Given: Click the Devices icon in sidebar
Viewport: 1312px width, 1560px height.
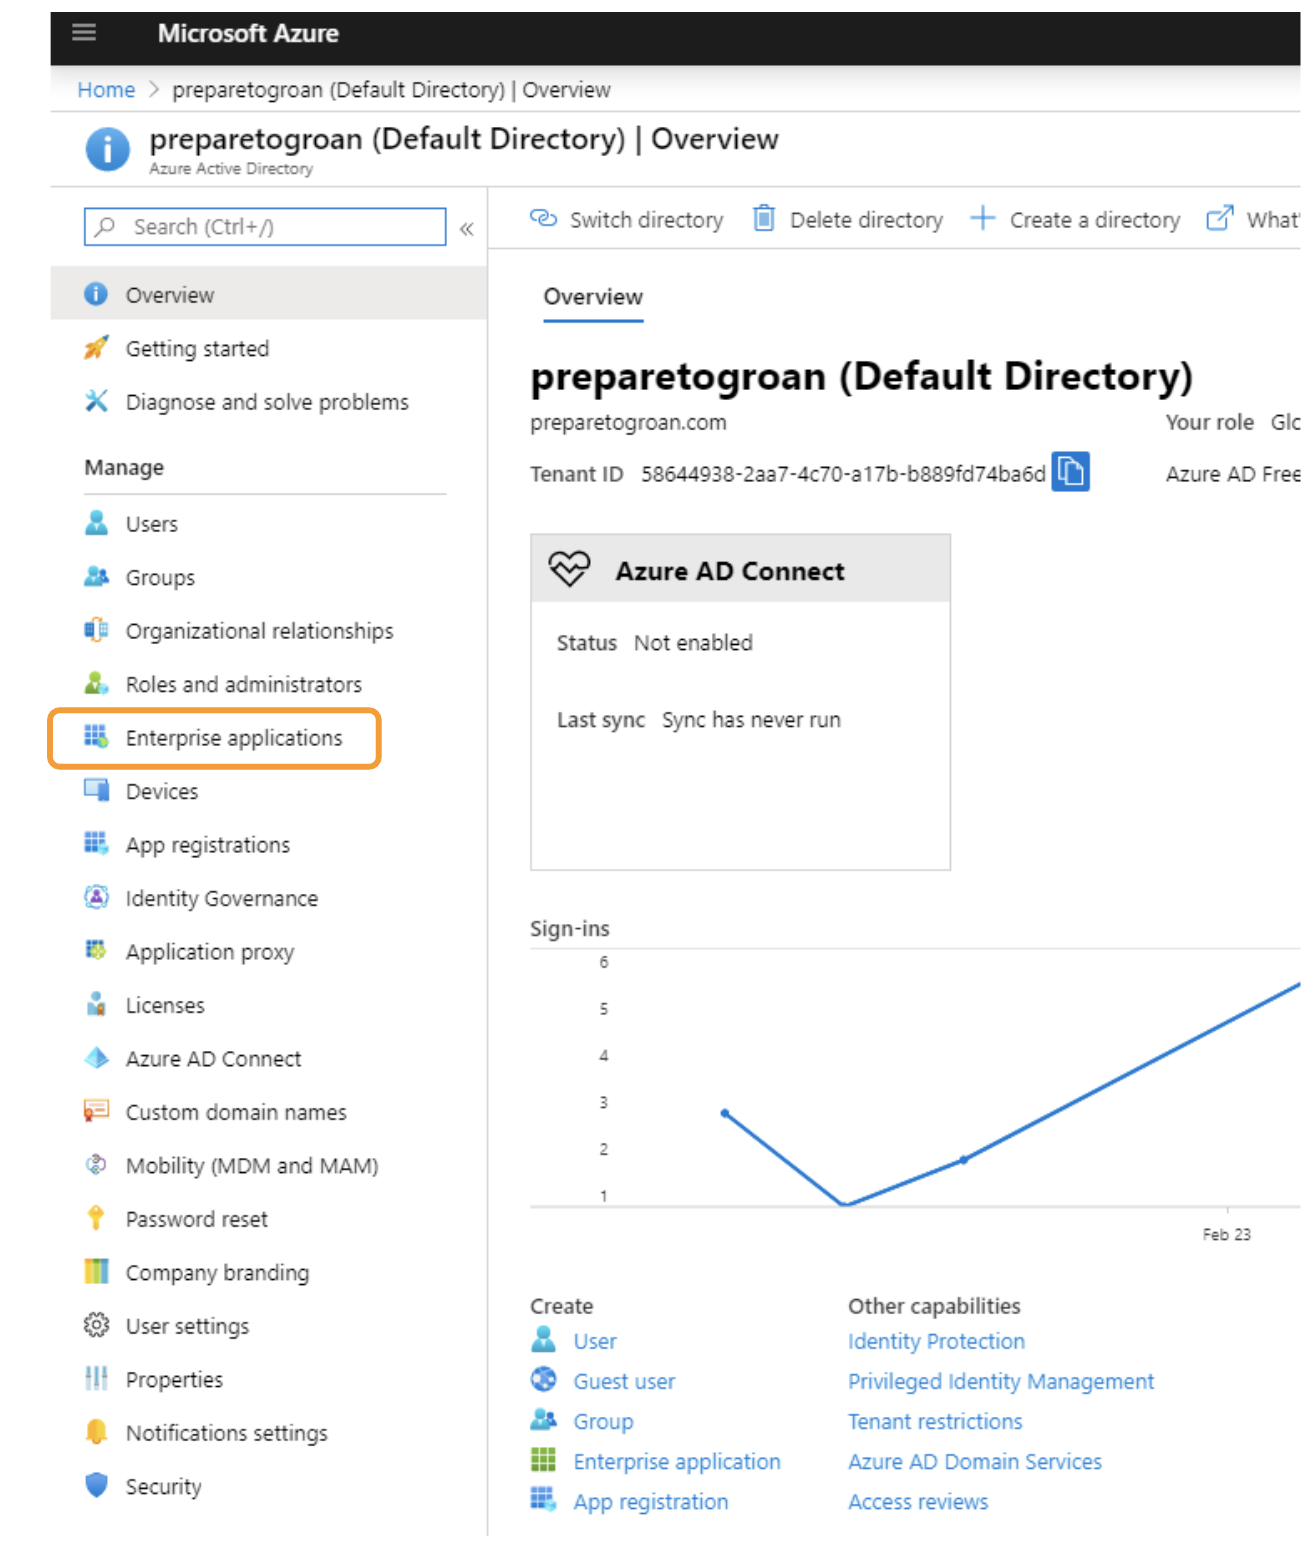Looking at the screenshot, I should point(96,791).
